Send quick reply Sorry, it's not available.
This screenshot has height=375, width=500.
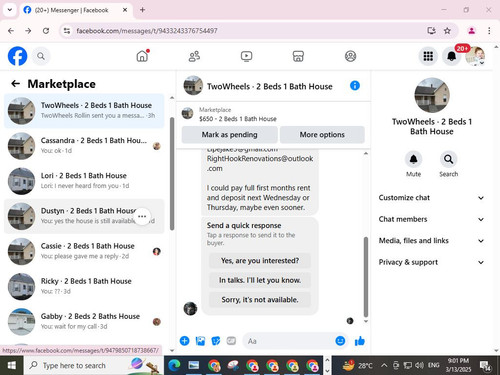(260, 300)
